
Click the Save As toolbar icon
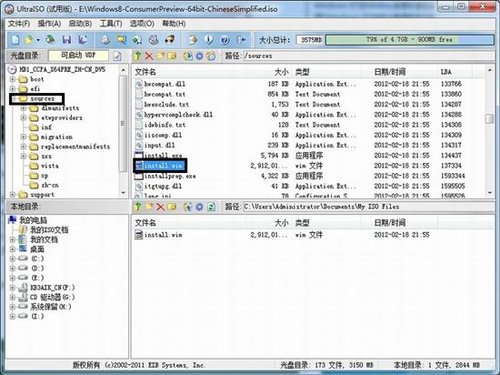[x=82, y=40]
